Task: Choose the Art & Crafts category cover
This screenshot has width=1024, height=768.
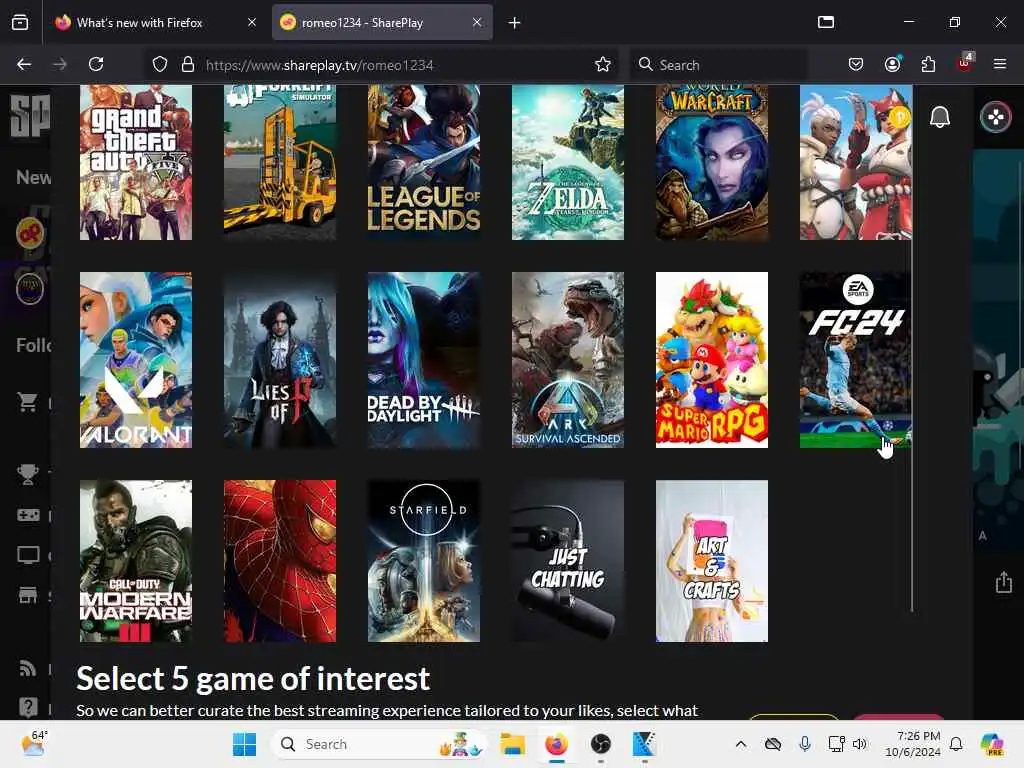Action: coord(712,561)
